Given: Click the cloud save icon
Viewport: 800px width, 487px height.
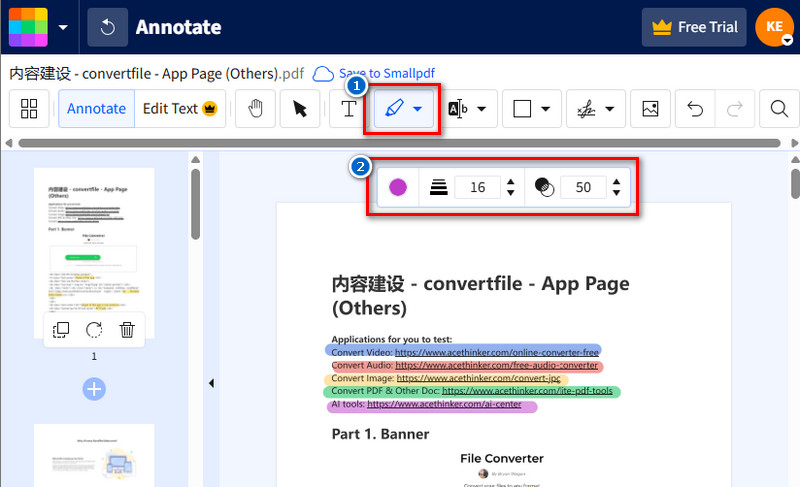Looking at the screenshot, I should pos(323,74).
